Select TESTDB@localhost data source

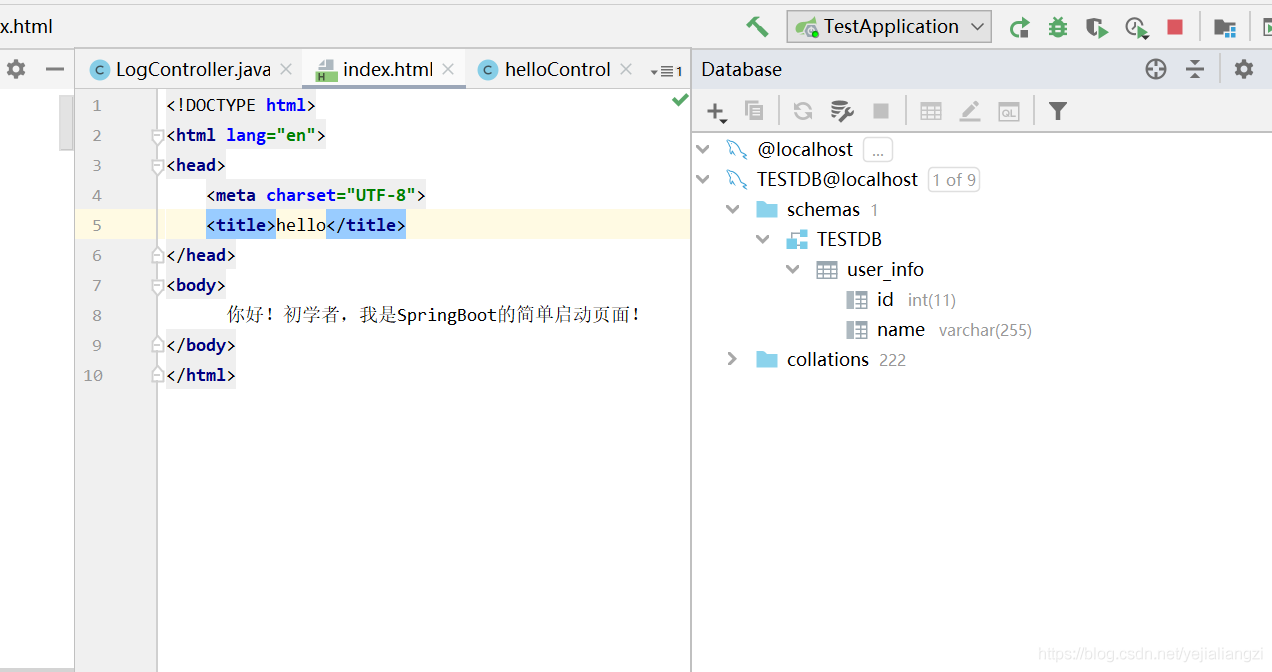(x=837, y=180)
